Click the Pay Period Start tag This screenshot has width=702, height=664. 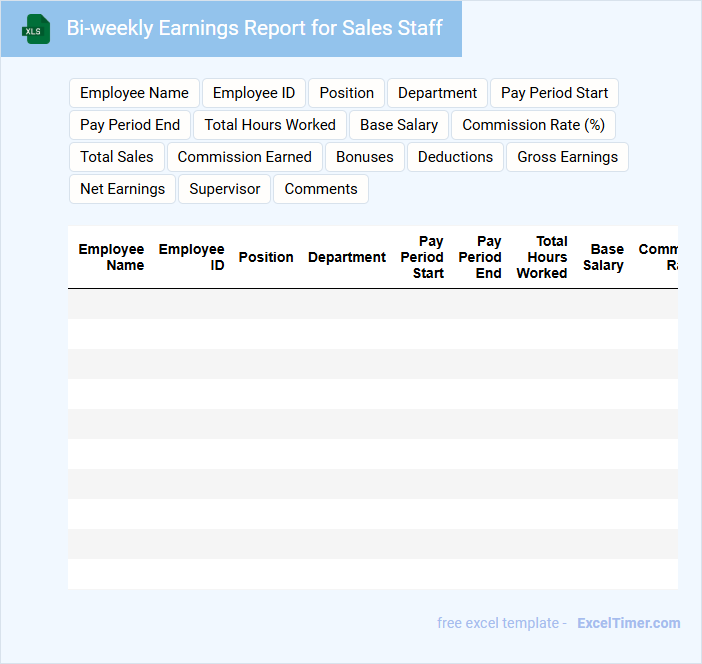tap(554, 93)
